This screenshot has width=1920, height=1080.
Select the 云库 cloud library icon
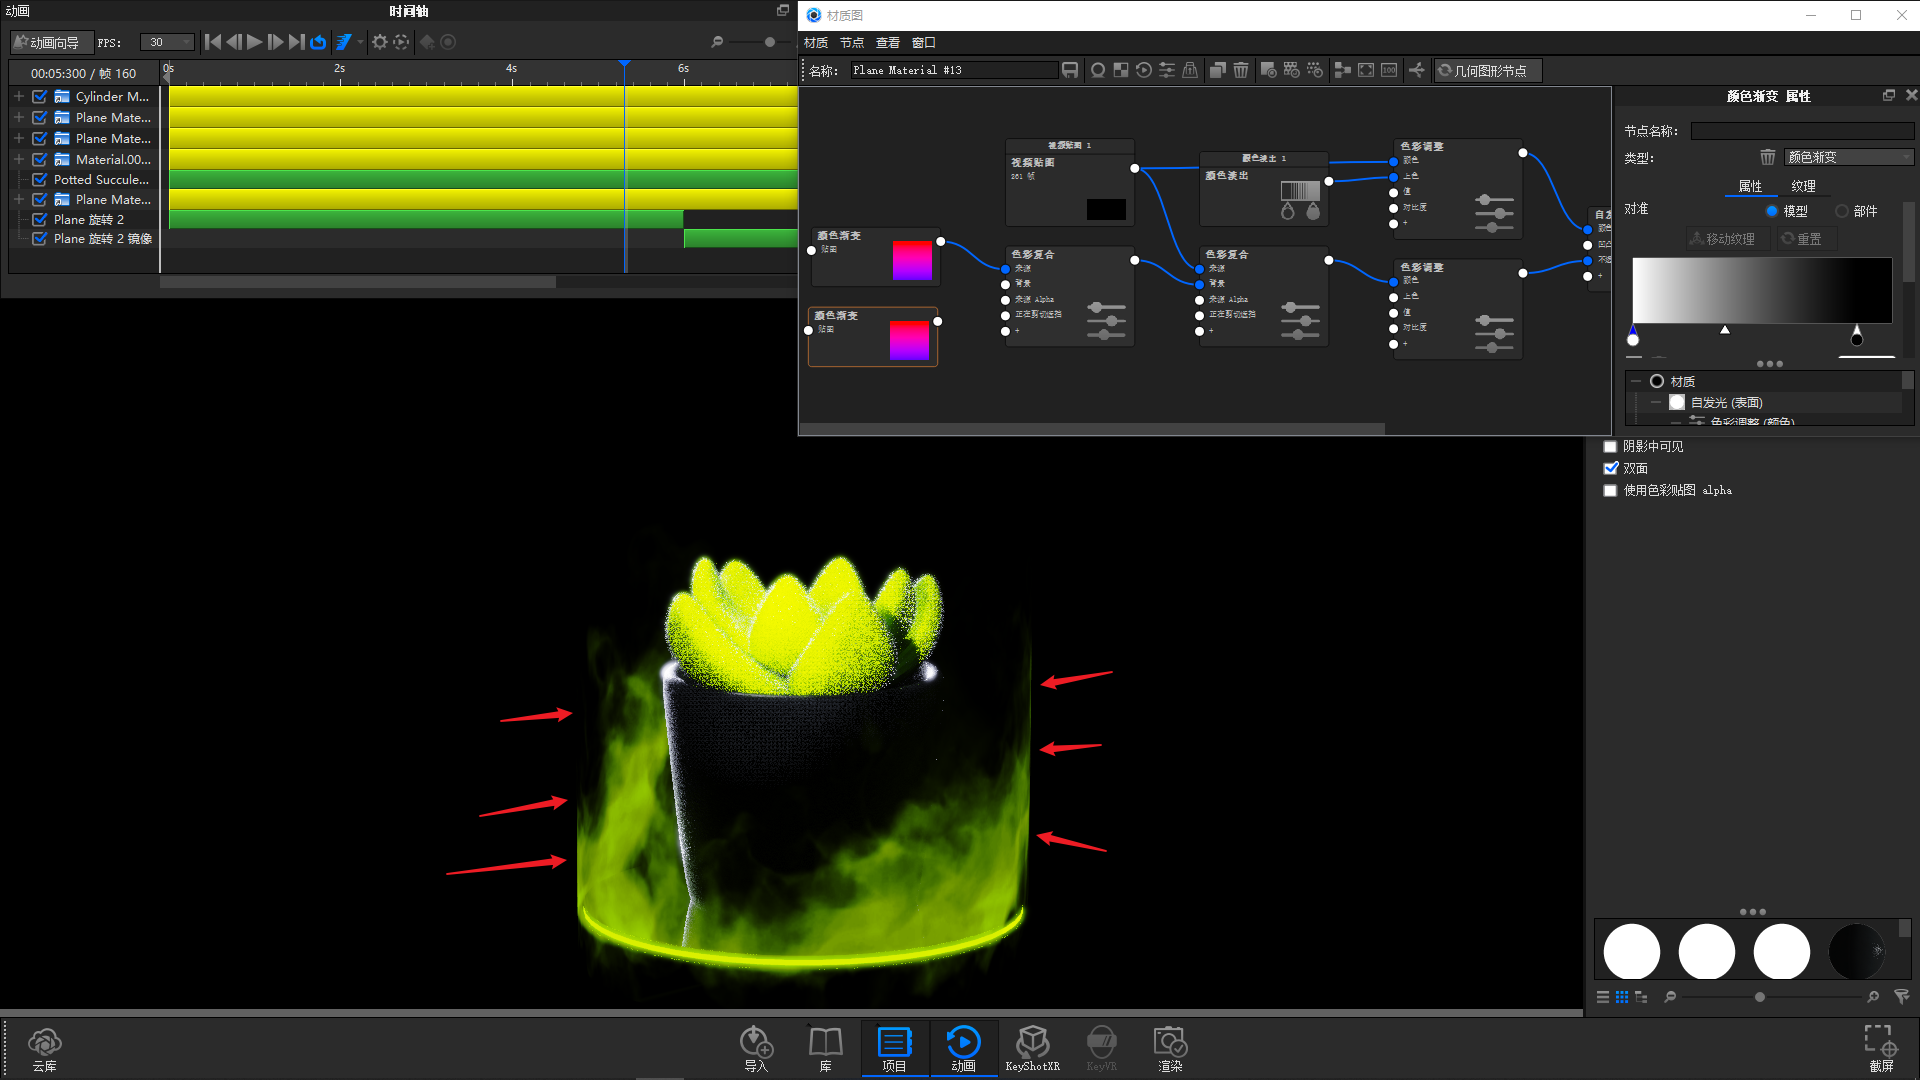click(x=44, y=1047)
